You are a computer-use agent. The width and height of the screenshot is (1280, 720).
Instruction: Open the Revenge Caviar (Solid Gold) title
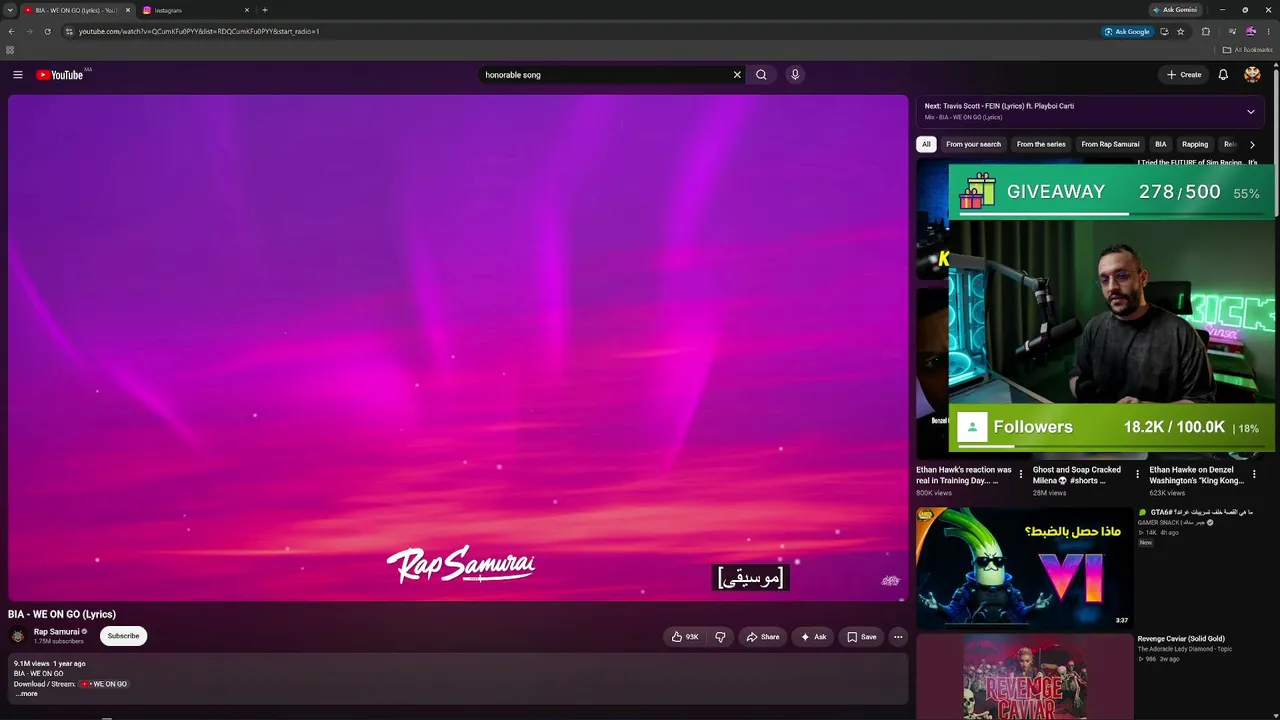1181,639
